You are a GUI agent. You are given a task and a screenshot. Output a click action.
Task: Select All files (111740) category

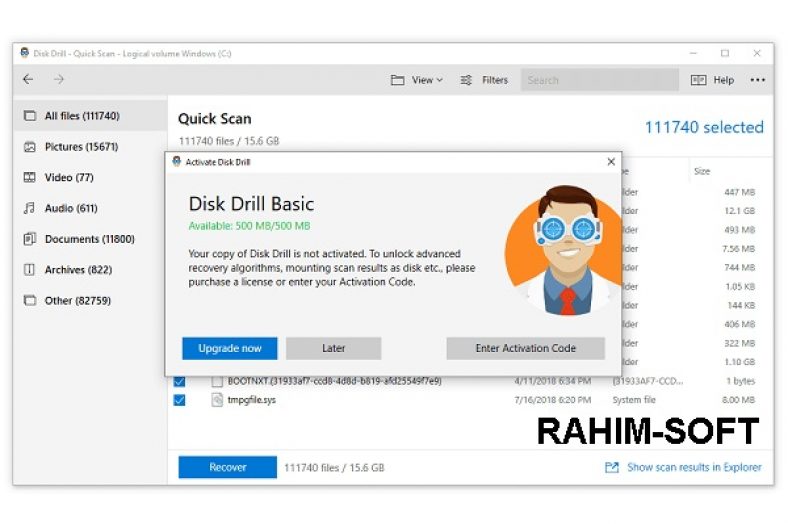pos(90,116)
